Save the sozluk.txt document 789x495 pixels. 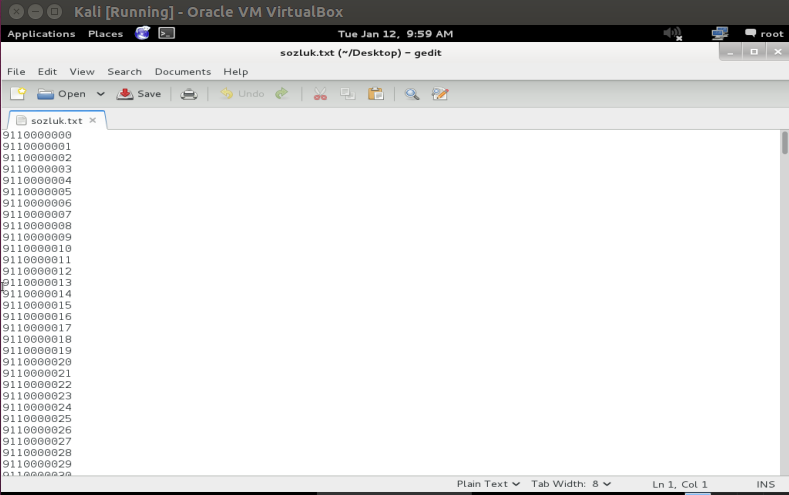(139, 94)
